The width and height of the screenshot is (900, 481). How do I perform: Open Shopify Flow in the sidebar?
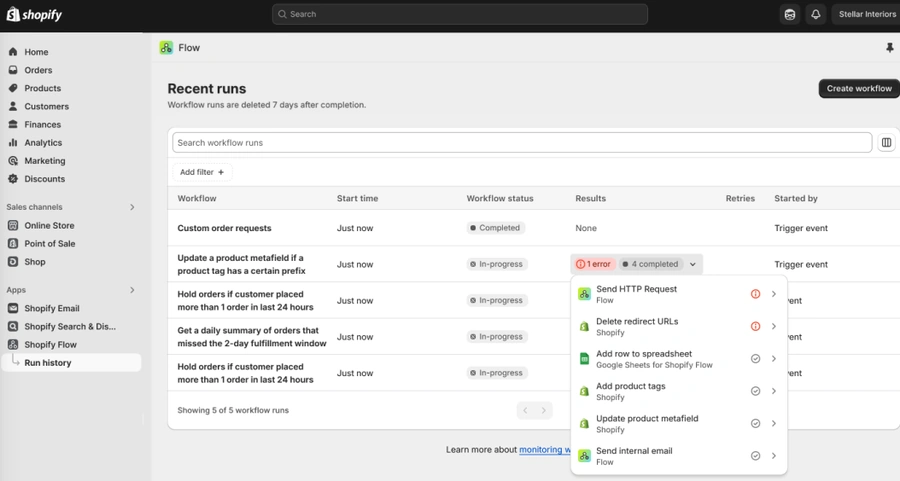[x=51, y=344]
